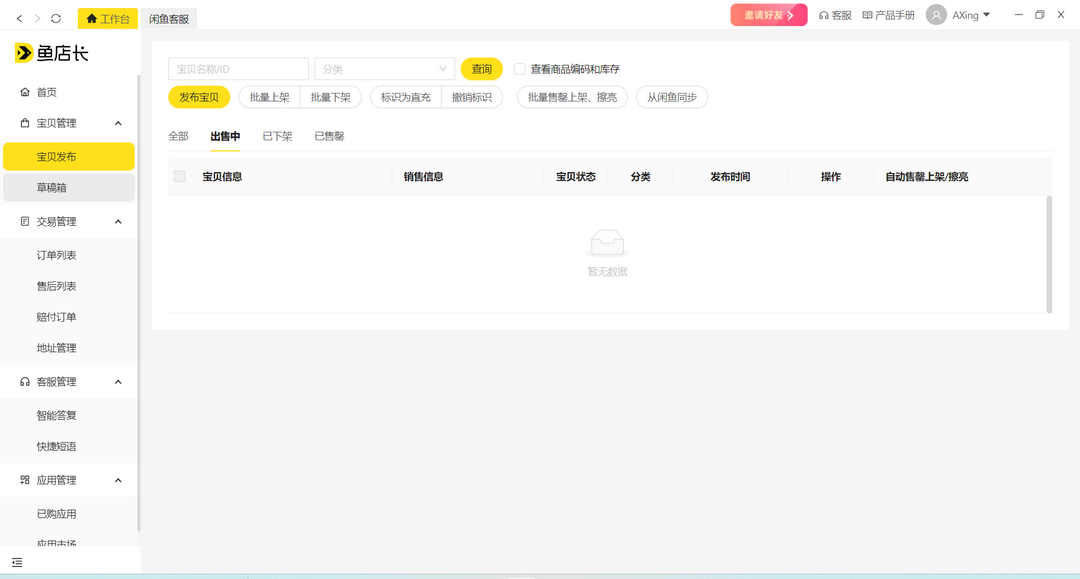1080x579 pixels.
Task: Toggle the select-all checkbox in table header
Action: click(181, 175)
